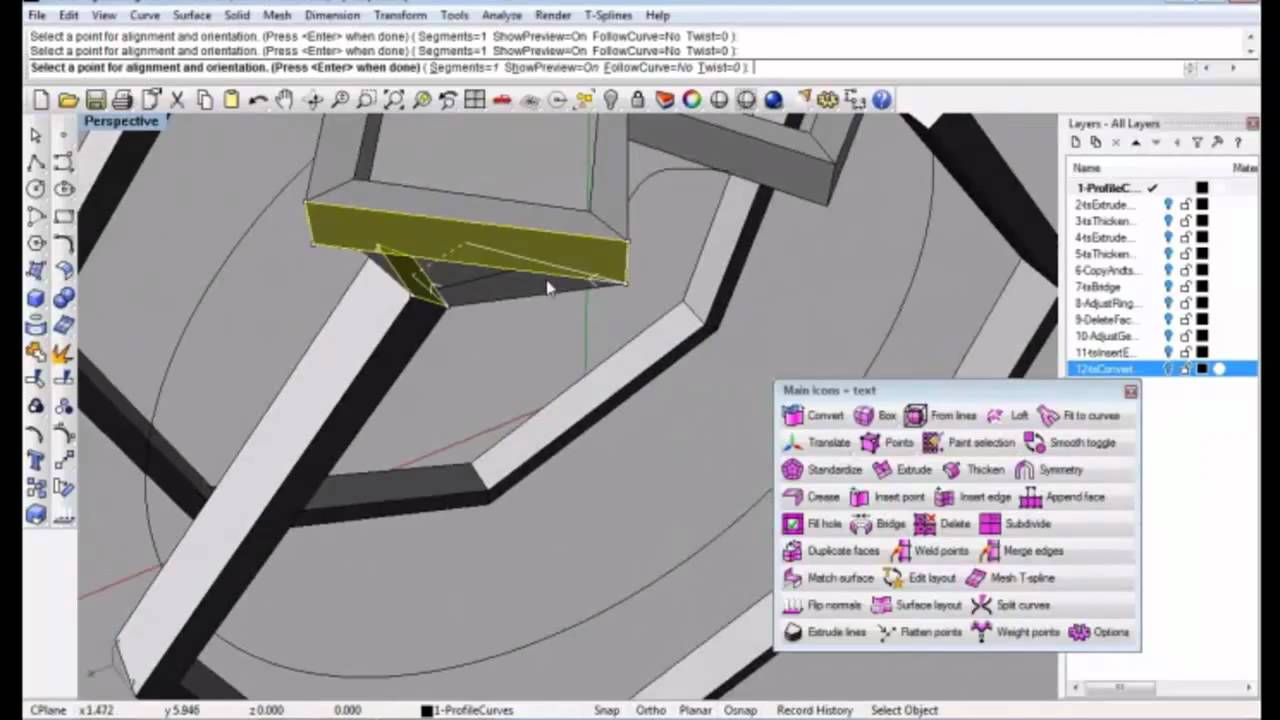Toggle Planar in the status bar

point(695,710)
